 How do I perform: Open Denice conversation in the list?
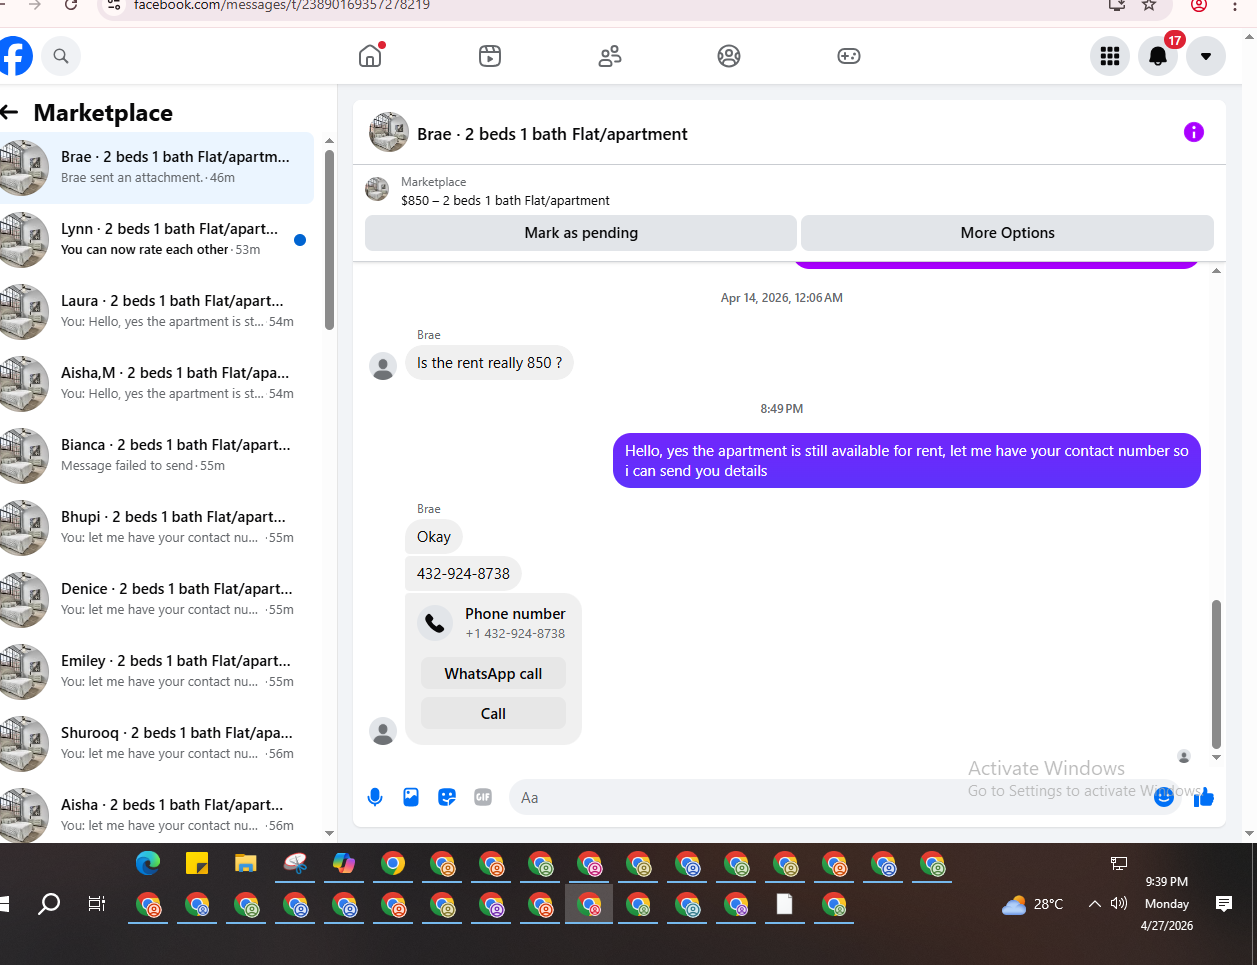coord(157,599)
